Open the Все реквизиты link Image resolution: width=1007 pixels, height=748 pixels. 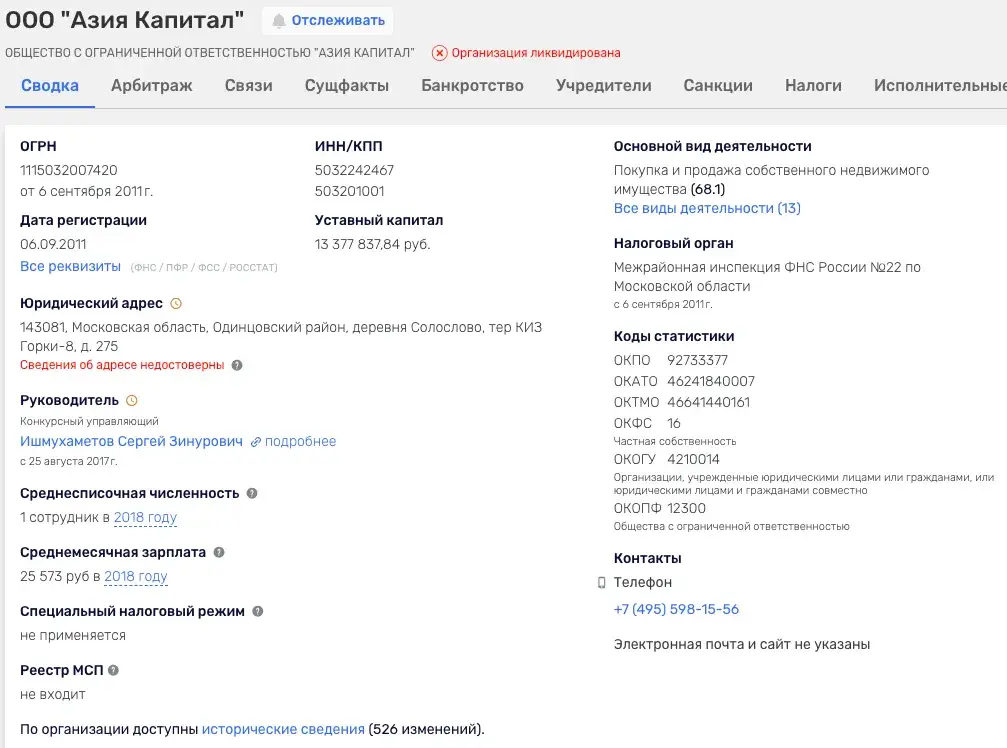[70, 266]
